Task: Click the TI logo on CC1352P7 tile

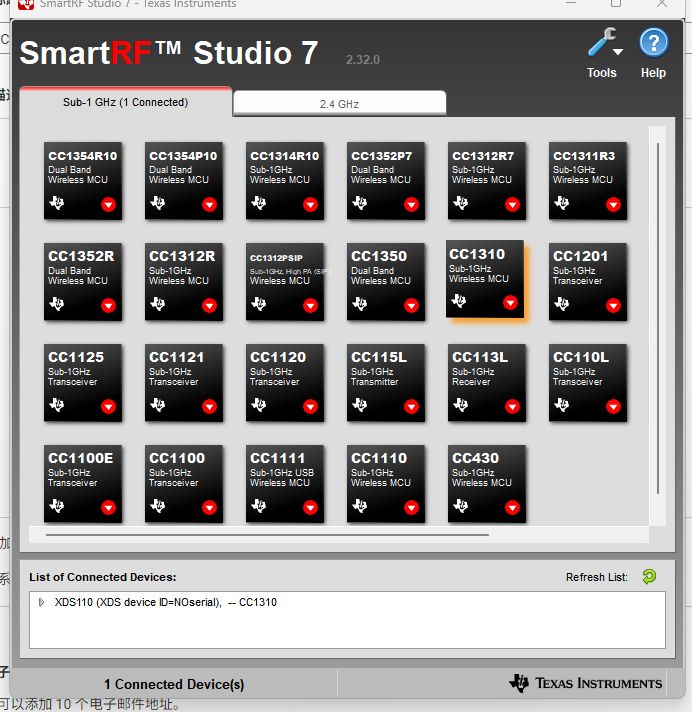Action: coord(360,203)
